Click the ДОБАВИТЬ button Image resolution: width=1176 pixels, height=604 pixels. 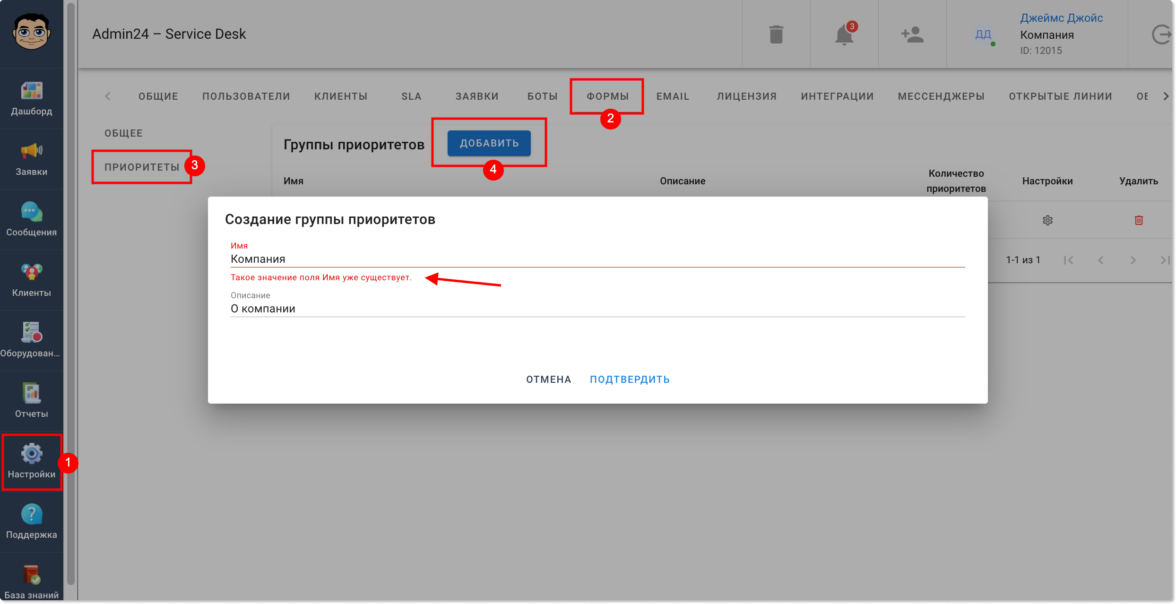click(x=489, y=143)
